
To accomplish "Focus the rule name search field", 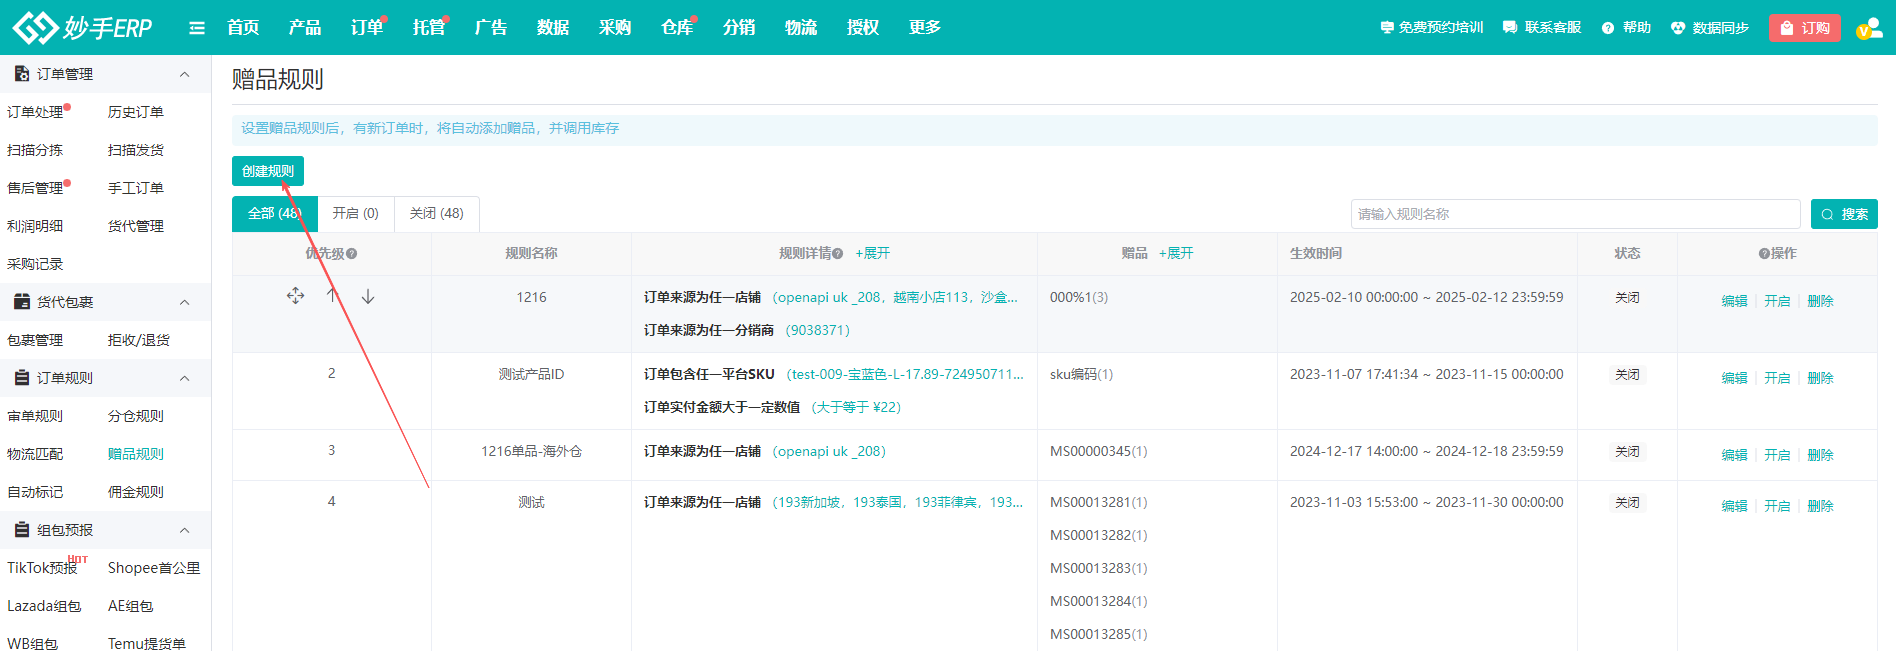I will click(x=1575, y=214).
